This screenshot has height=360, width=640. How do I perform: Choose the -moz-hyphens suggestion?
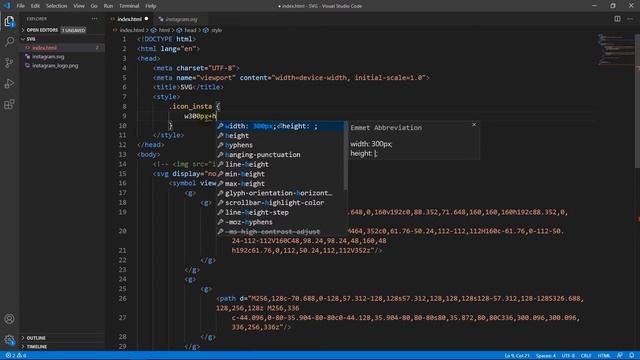[x=280, y=222]
